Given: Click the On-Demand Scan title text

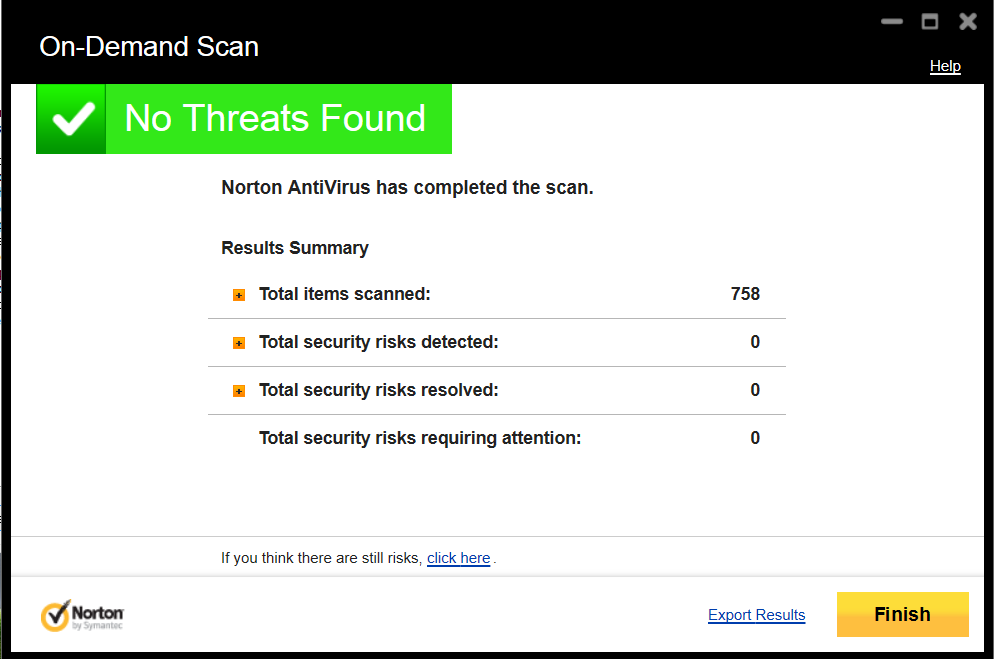Looking at the screenshot, I should [149, 47].
